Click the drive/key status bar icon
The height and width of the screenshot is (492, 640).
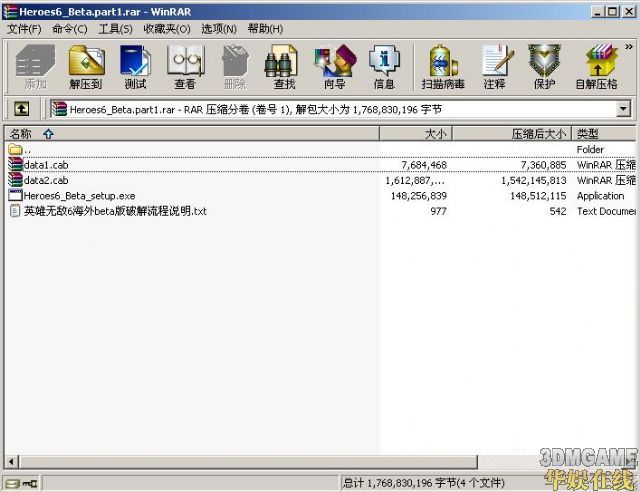coord(21,484)
